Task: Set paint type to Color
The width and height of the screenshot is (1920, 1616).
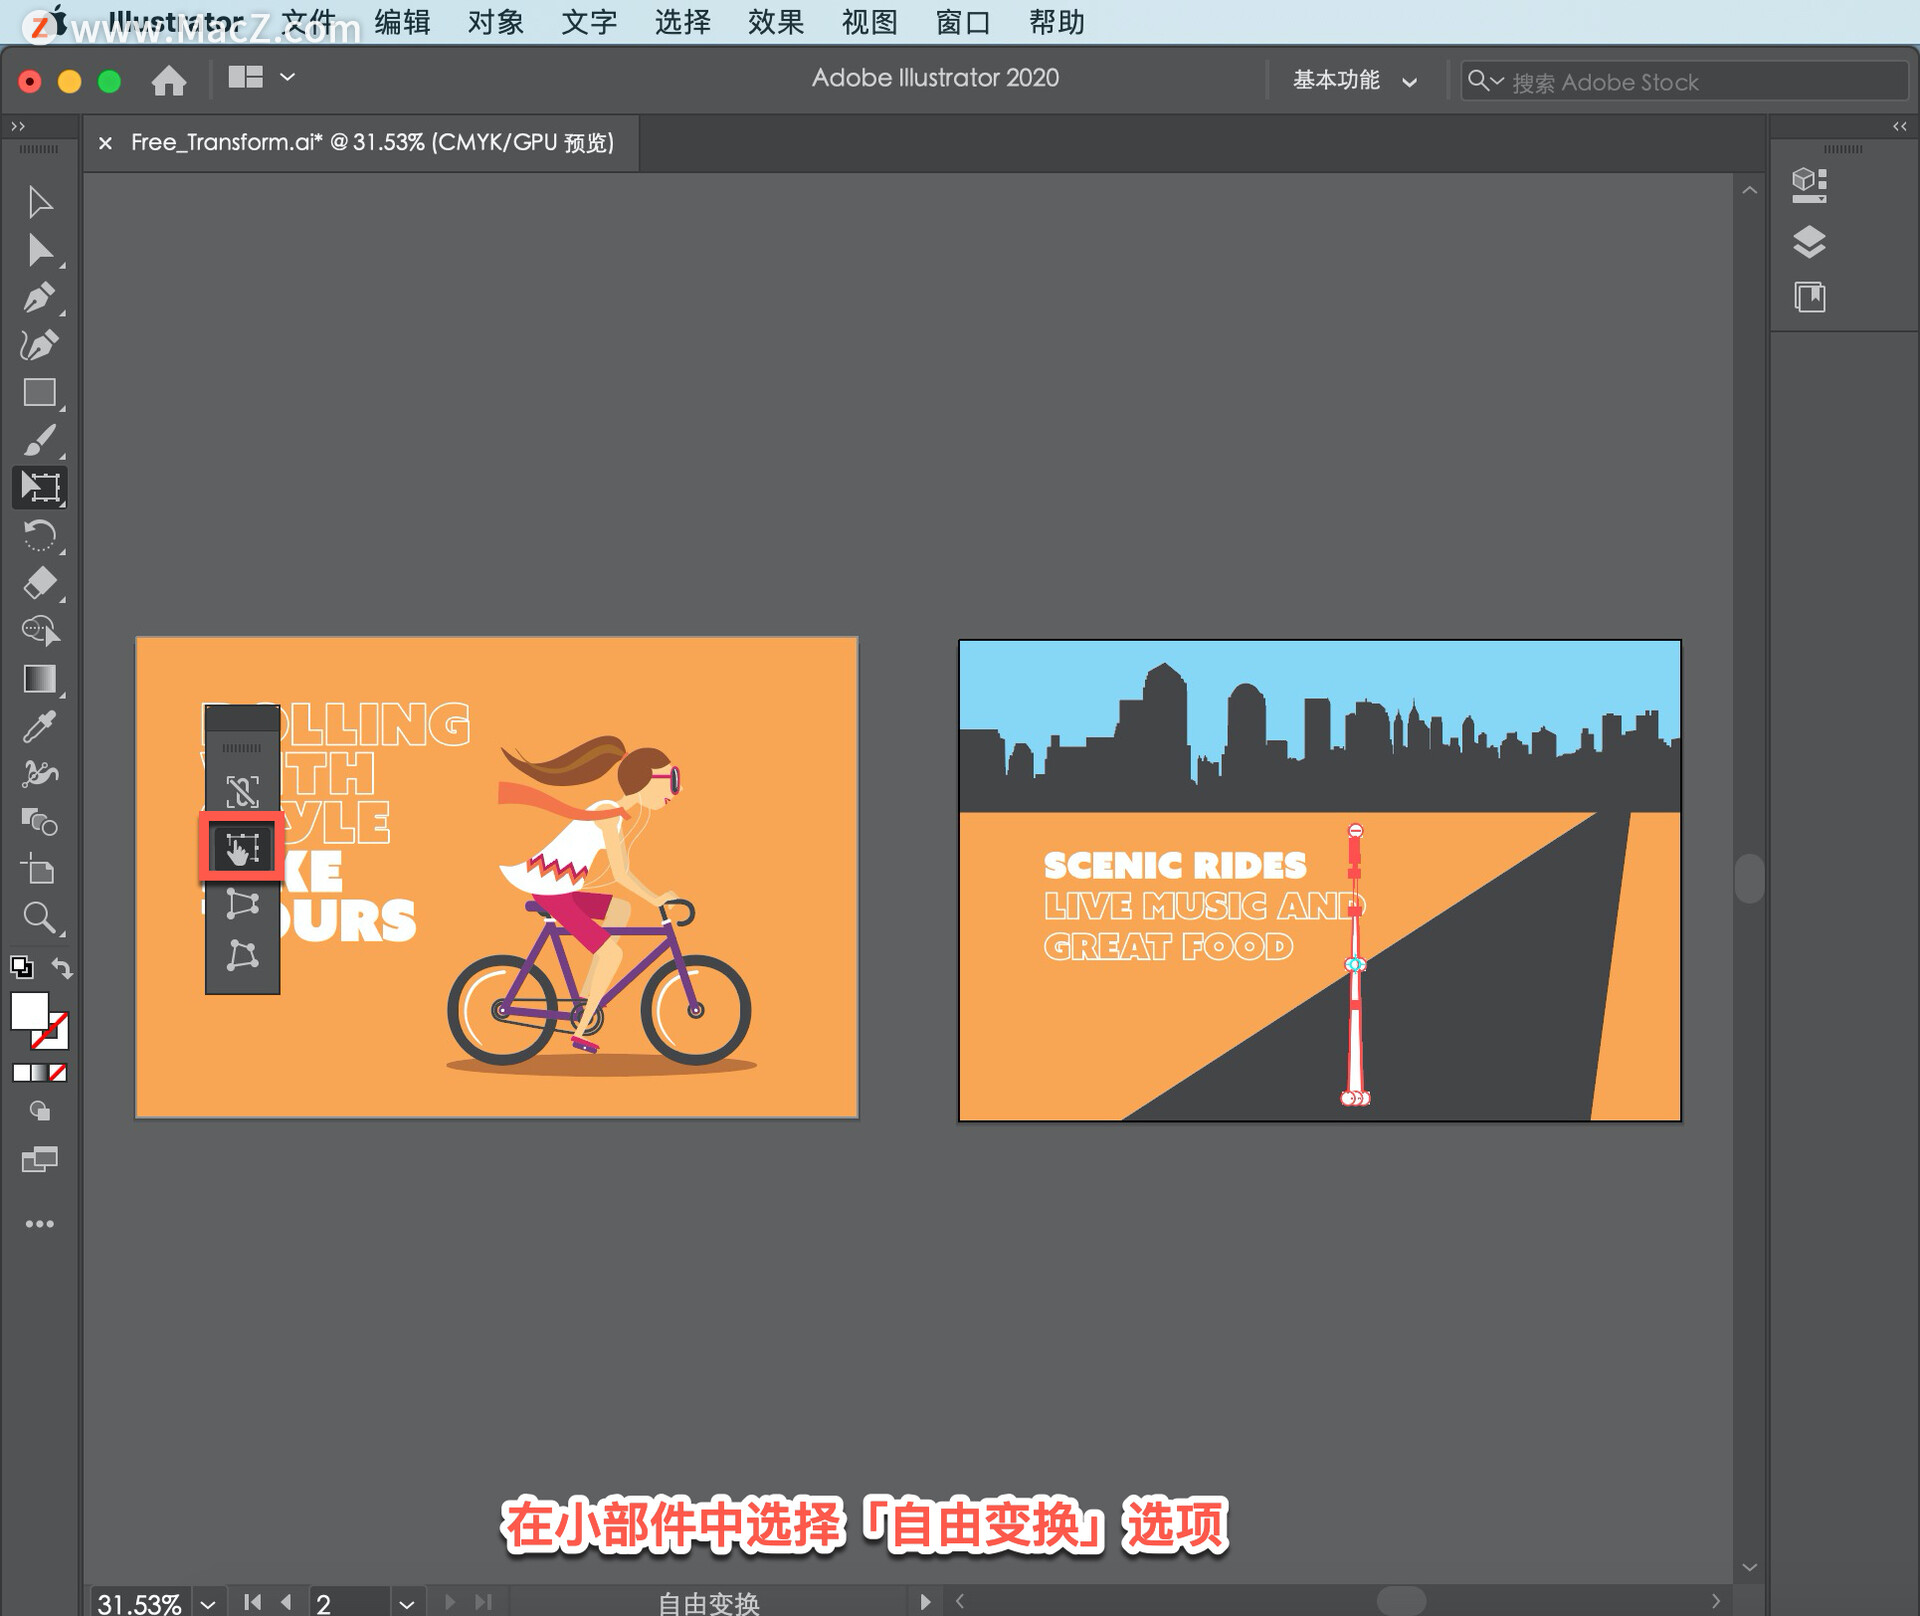Action: click(x=20, y=1072)
